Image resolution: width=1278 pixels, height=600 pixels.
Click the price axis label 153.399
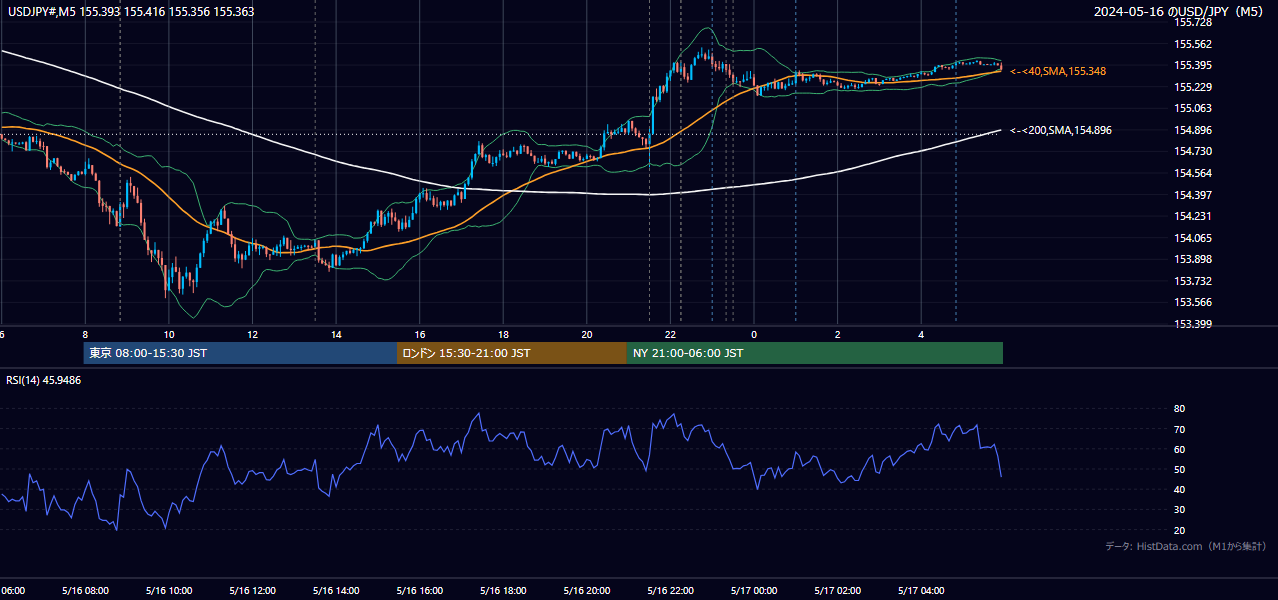(1193, 324)
